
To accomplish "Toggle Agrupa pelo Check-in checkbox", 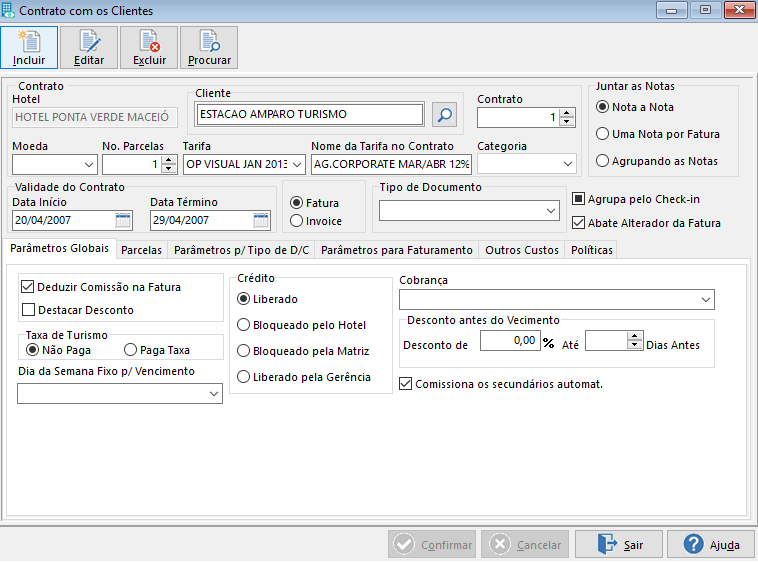I will [x=636, y=199].
